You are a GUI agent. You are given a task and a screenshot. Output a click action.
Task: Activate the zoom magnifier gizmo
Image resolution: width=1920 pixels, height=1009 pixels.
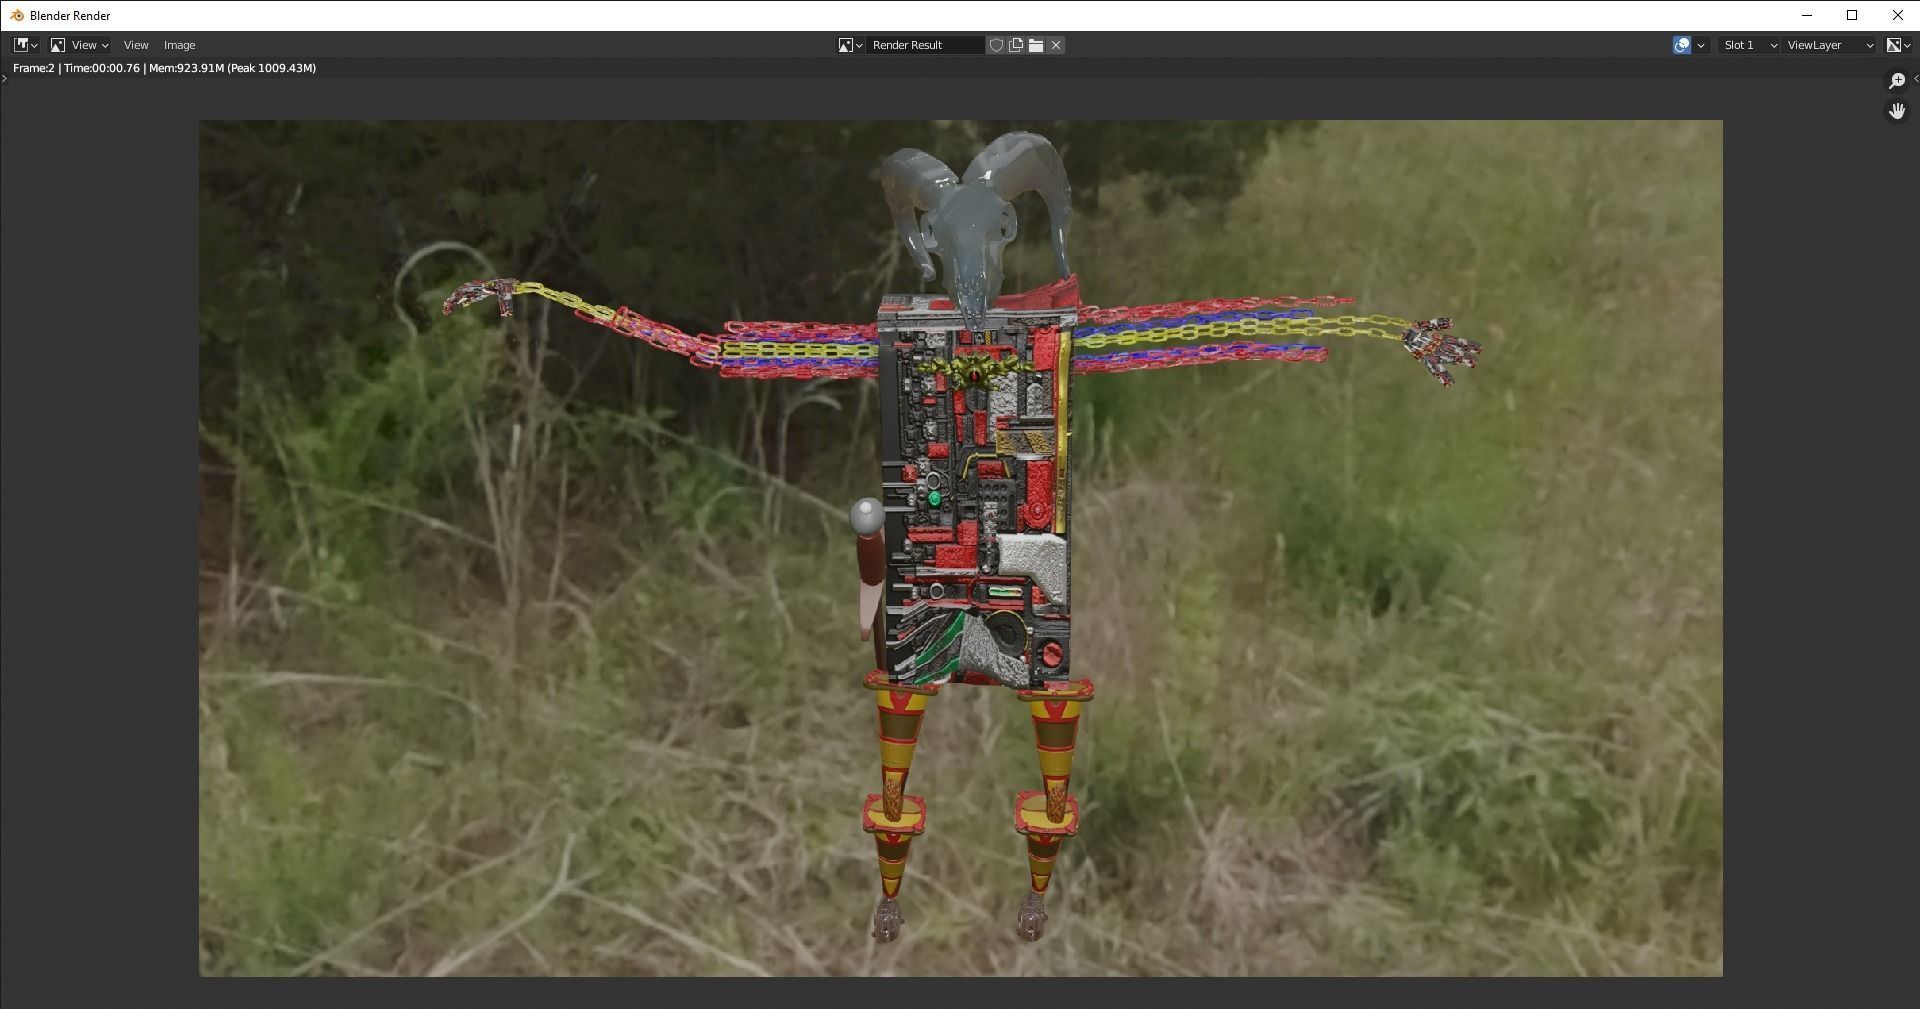pos(1896,80)
